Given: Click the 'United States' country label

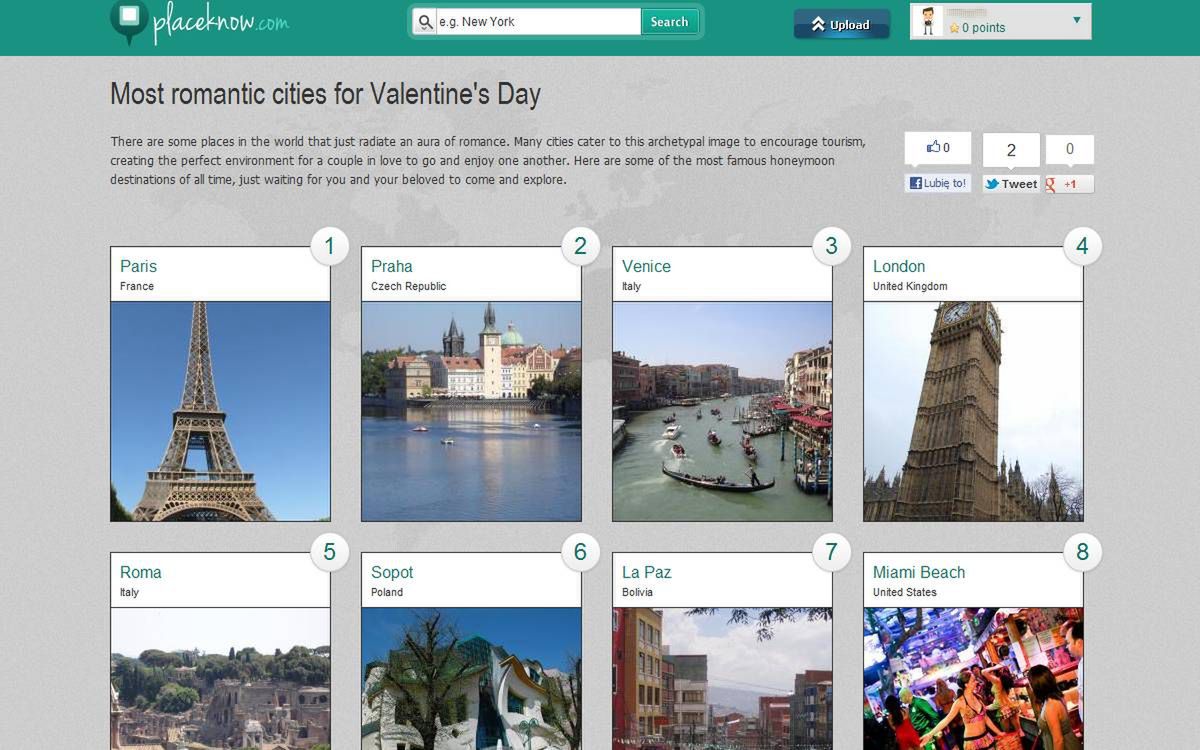Looking at the screenshot, I should [x=905, y=592].
